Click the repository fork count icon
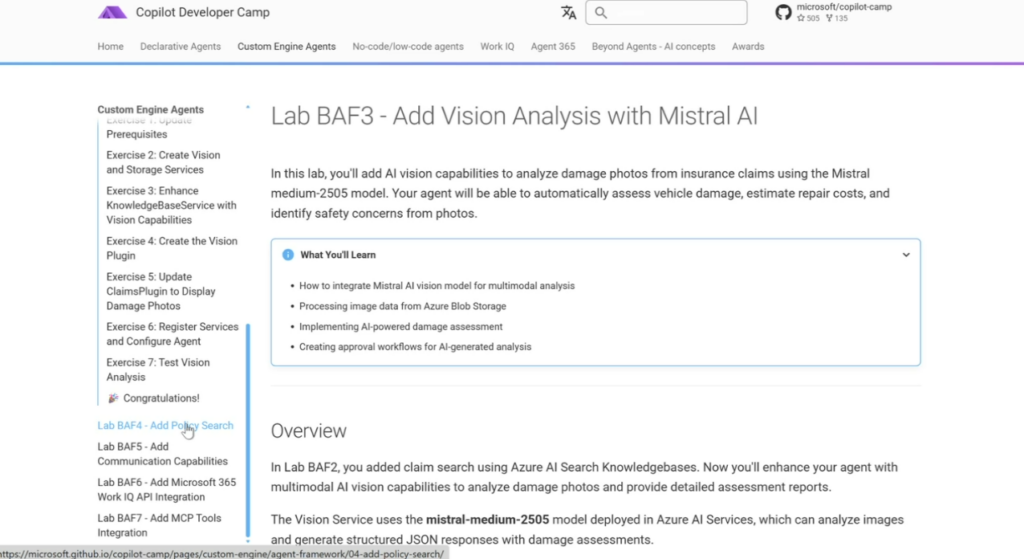The width and height of the screenshot is (1024, 559). click(830, 18)
